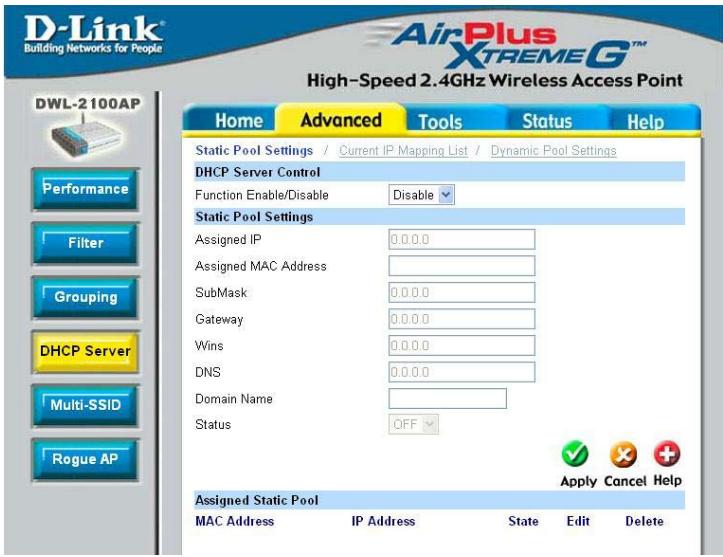Switch to the Advanced tab
Viewport: 723px width, 557px height.
(341, 120)
